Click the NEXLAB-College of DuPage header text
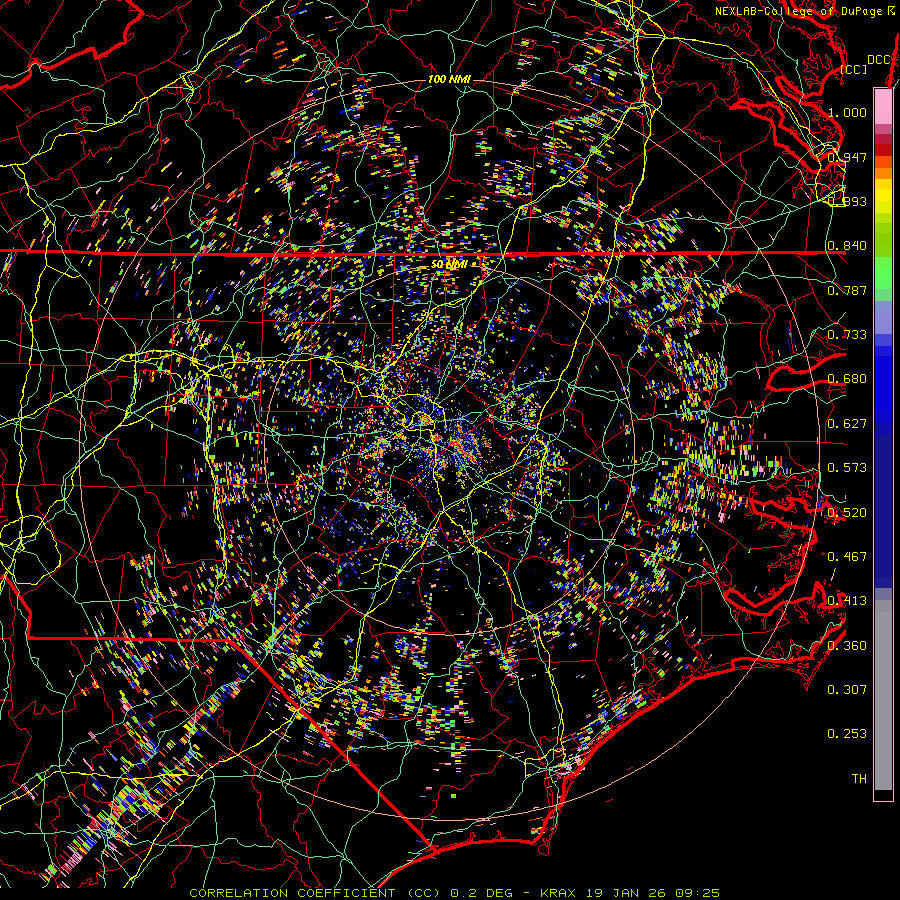Screen dimensions: 900x900 (799, 11)
